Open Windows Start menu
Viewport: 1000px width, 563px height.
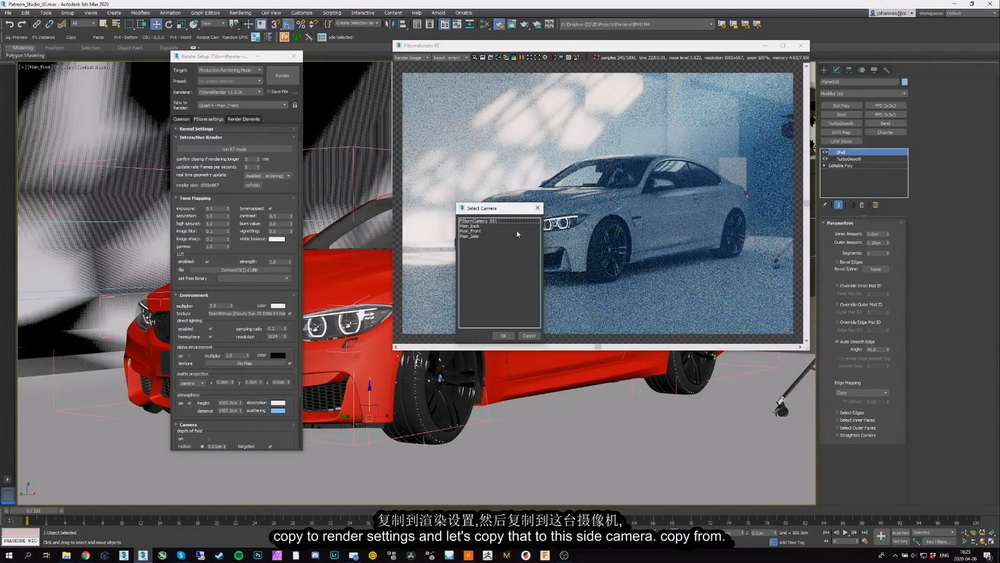[x=9, y=555]
